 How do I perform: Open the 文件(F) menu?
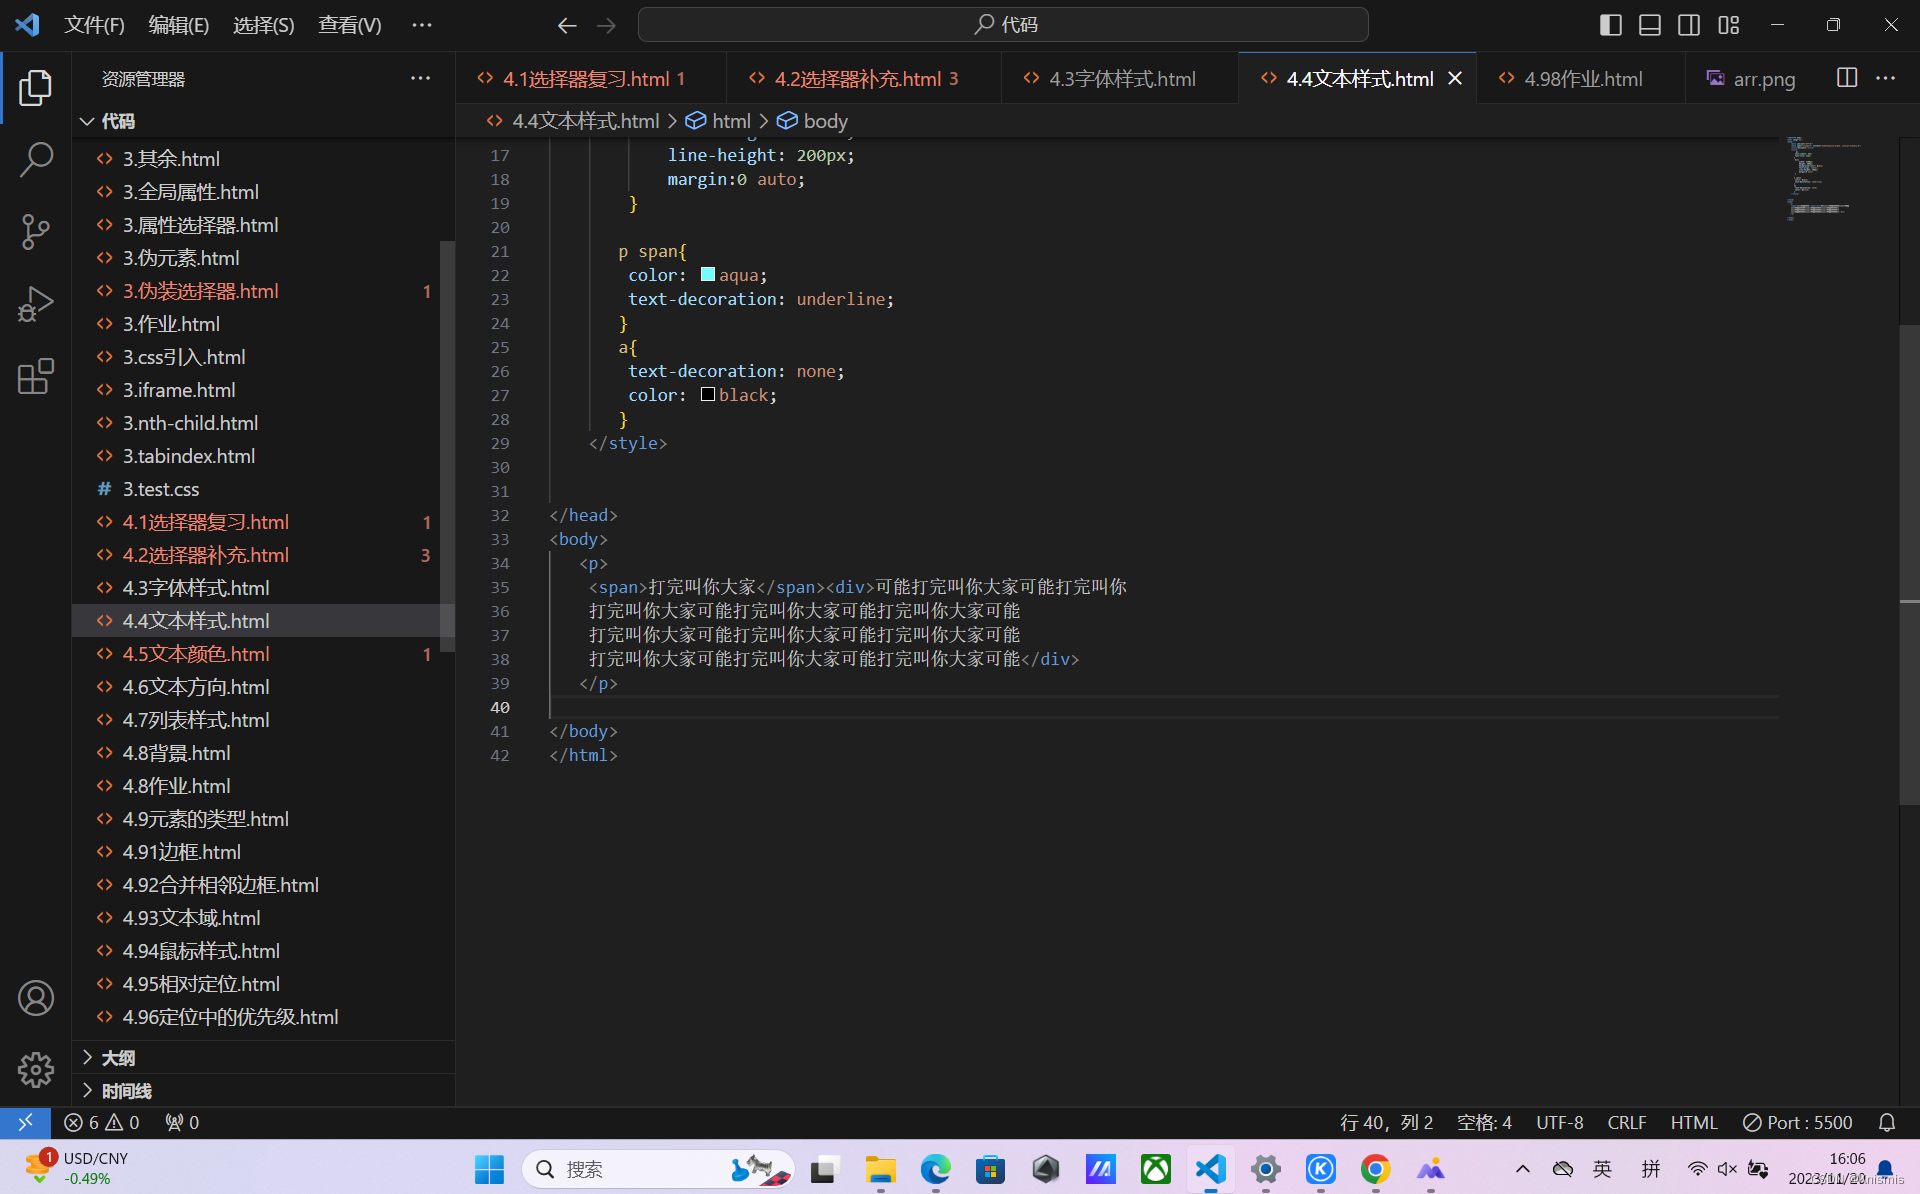94,25
